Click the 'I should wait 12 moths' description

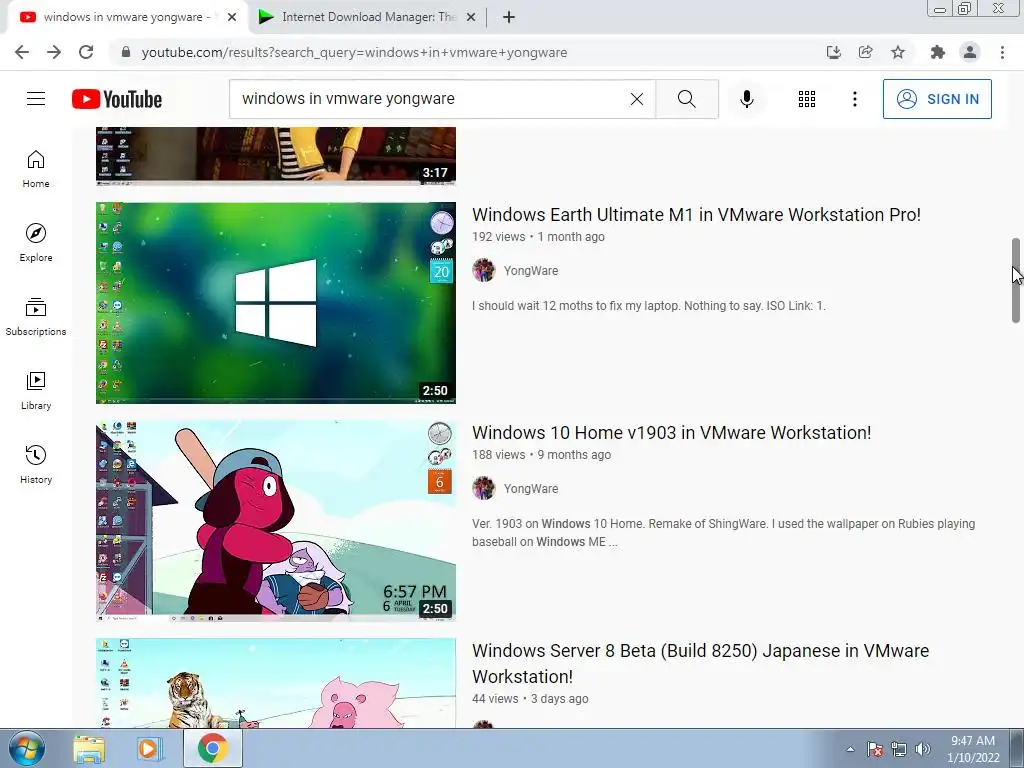pos(648,306)
